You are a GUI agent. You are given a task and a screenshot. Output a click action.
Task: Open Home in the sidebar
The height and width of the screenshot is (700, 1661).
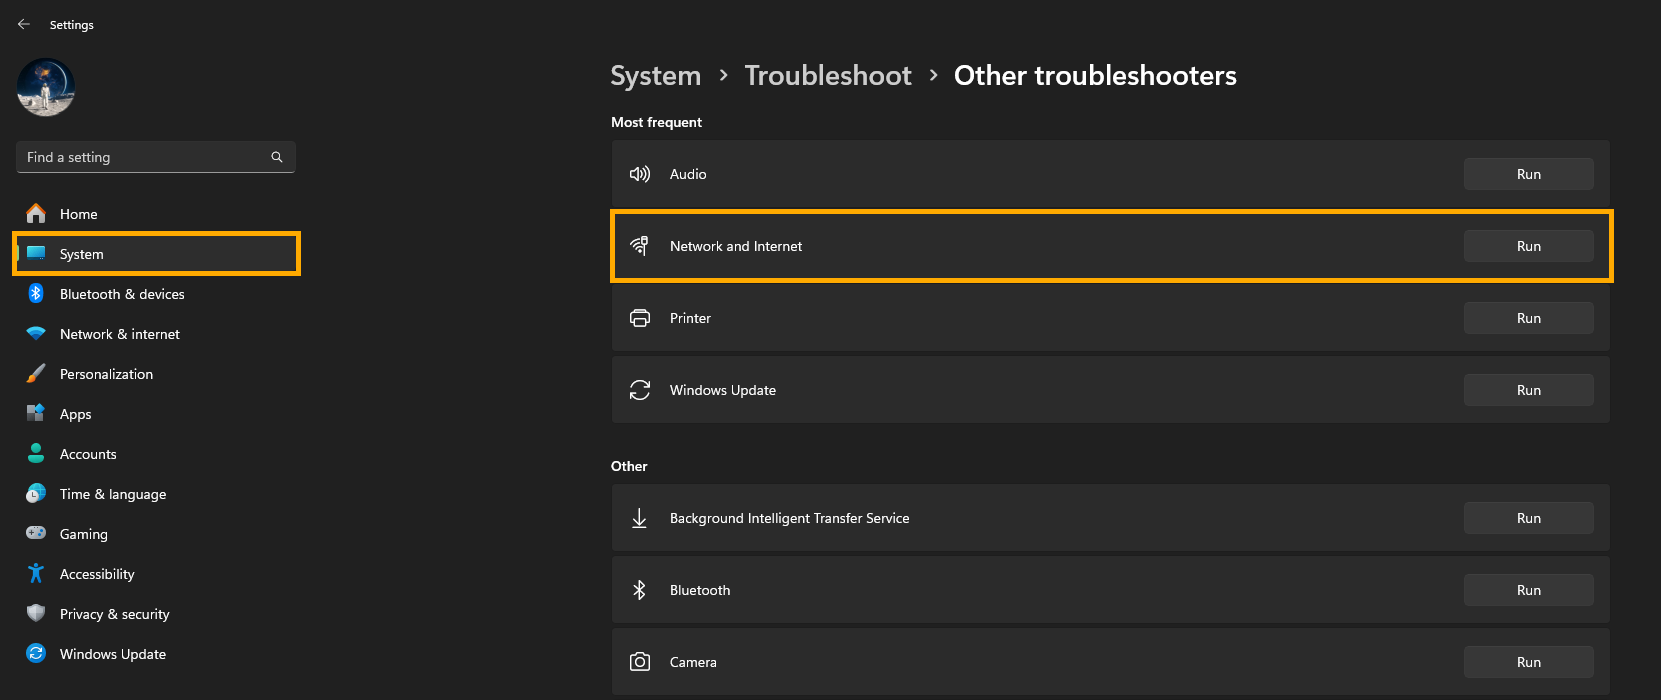pyautogui.click(x=156, y=214)
